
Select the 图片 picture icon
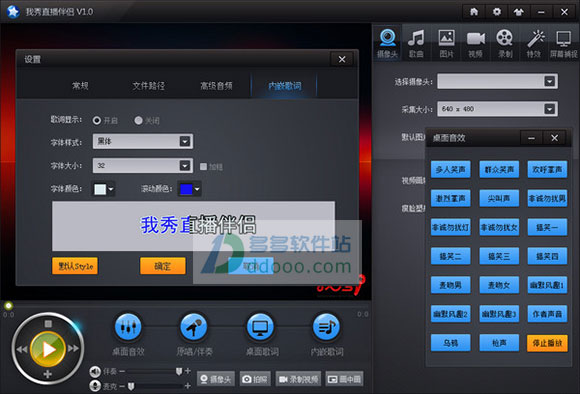click(446, 43)
